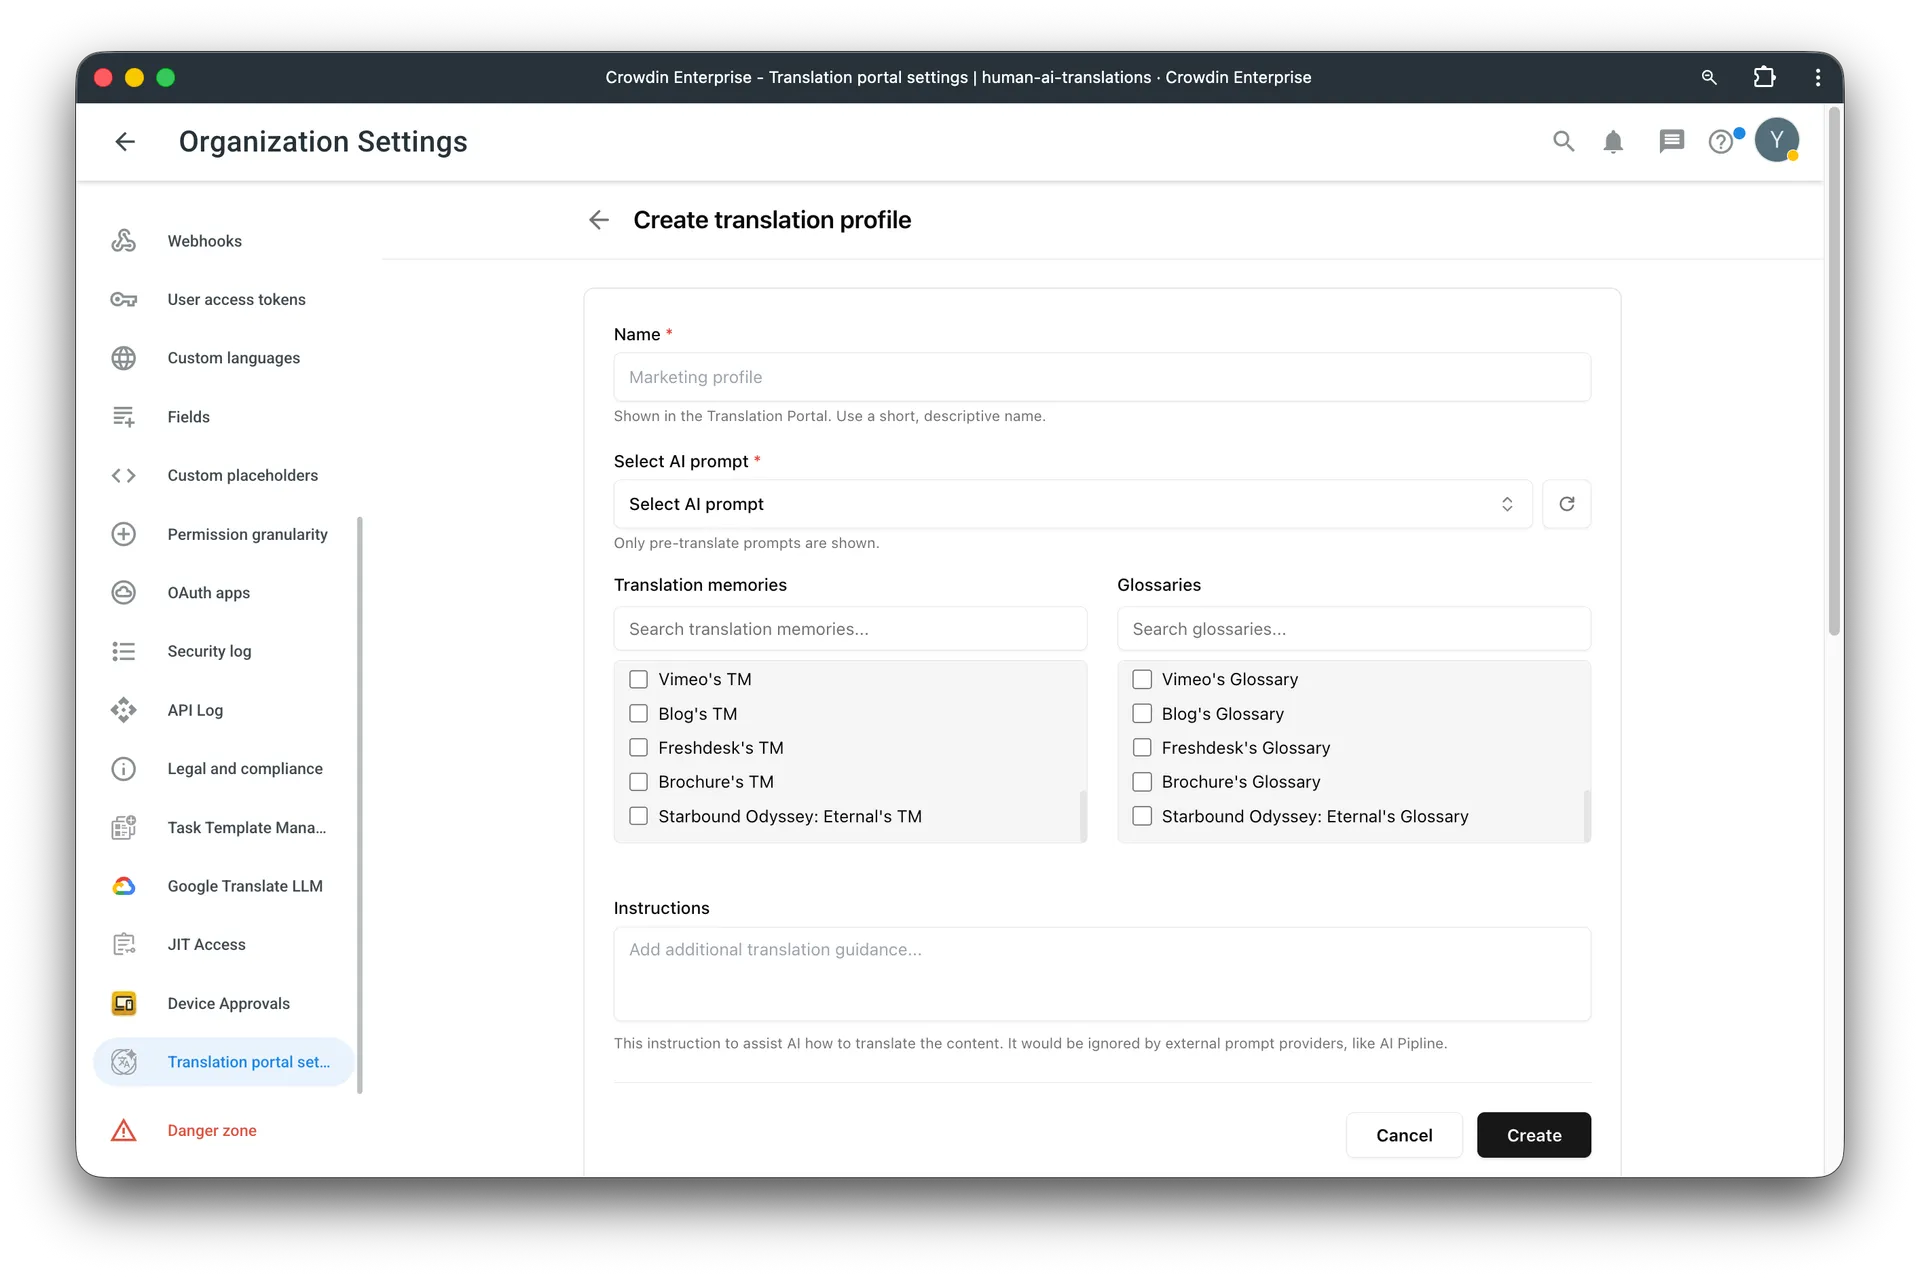The height and width of the screenshot is (1278, 1920).
Task: Click the Create button
Action: [x=1533, y=1135]
